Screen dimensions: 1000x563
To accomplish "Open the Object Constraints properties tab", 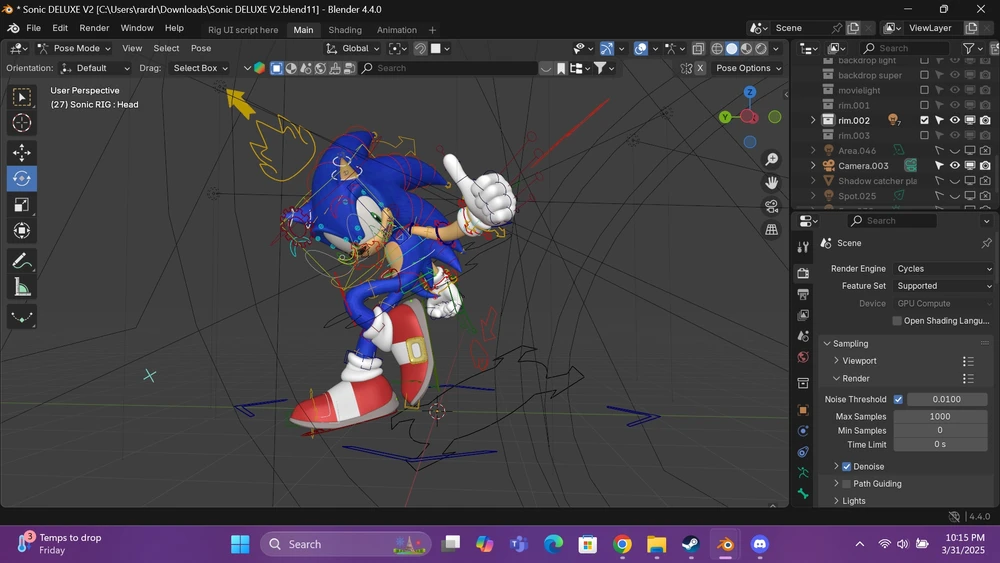I will [803, 452].
